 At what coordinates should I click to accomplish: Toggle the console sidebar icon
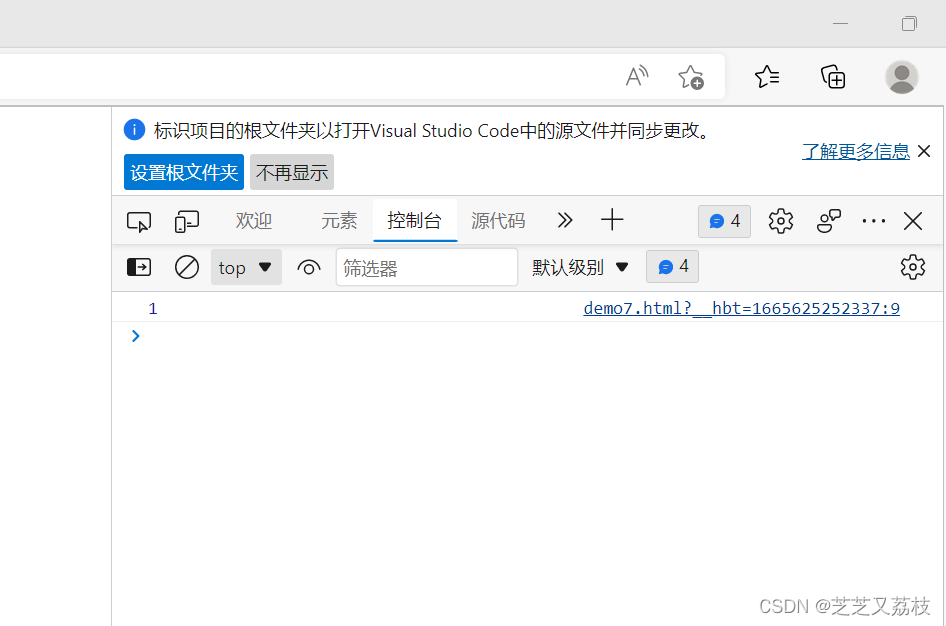coord(139,267)
